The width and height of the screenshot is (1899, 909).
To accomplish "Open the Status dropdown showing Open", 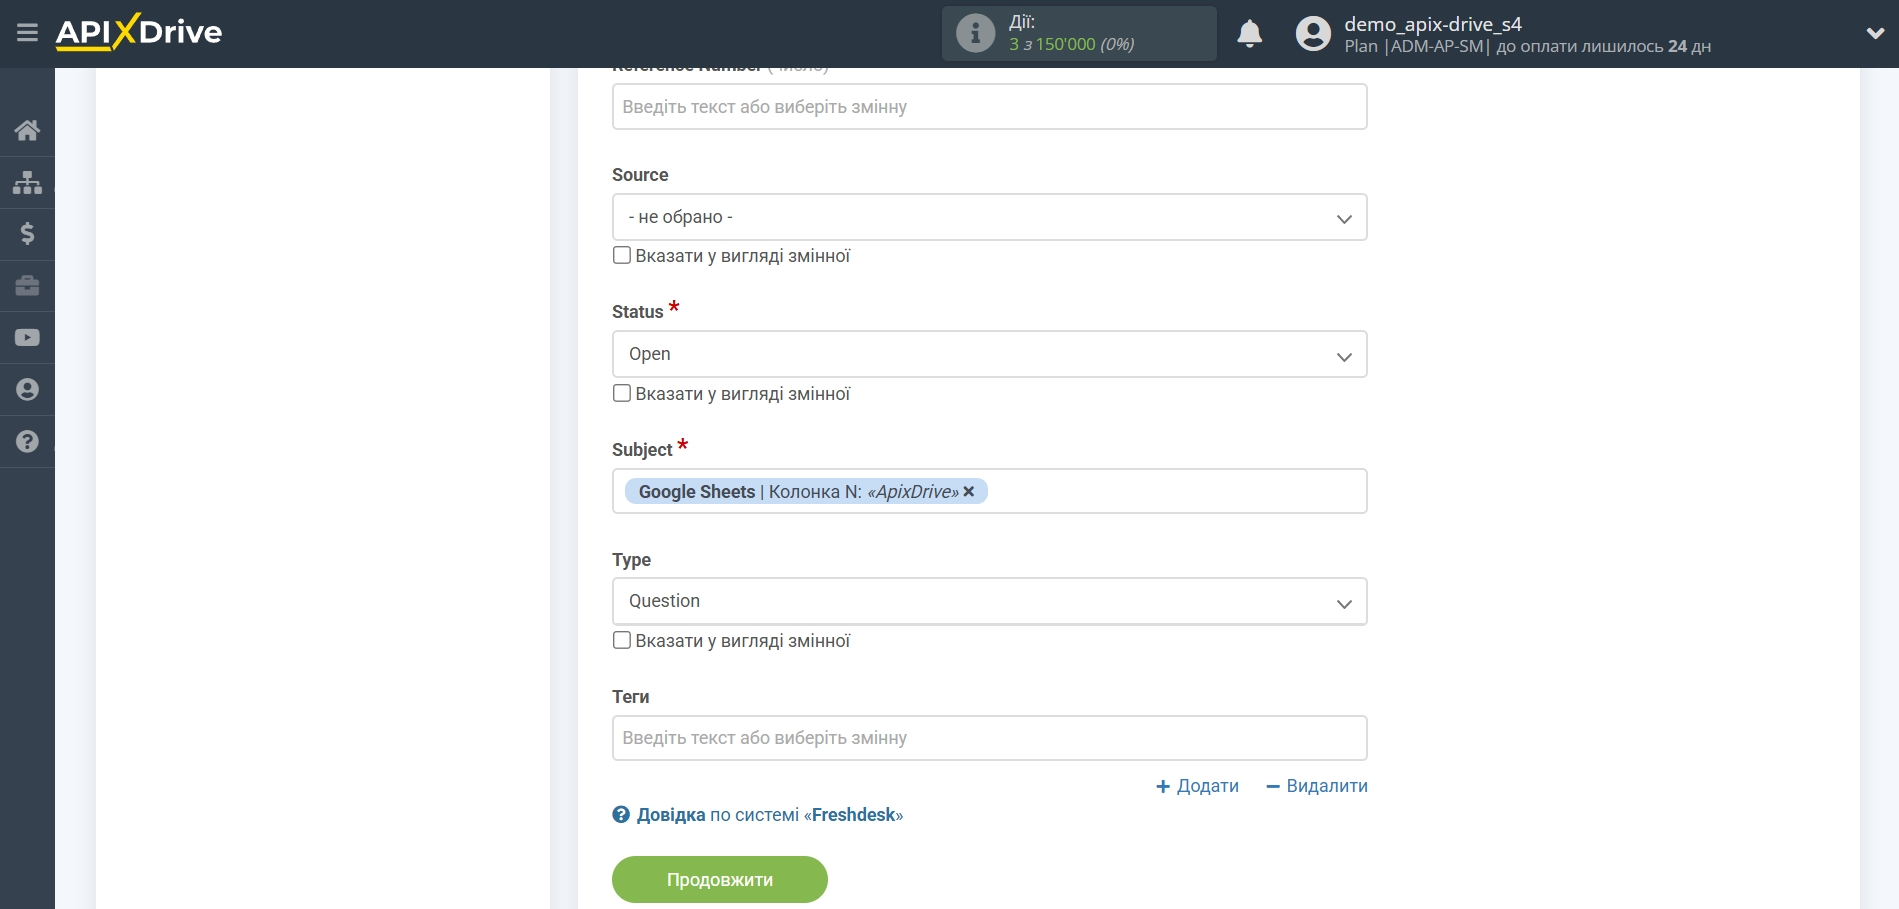I will coord(989,354).
